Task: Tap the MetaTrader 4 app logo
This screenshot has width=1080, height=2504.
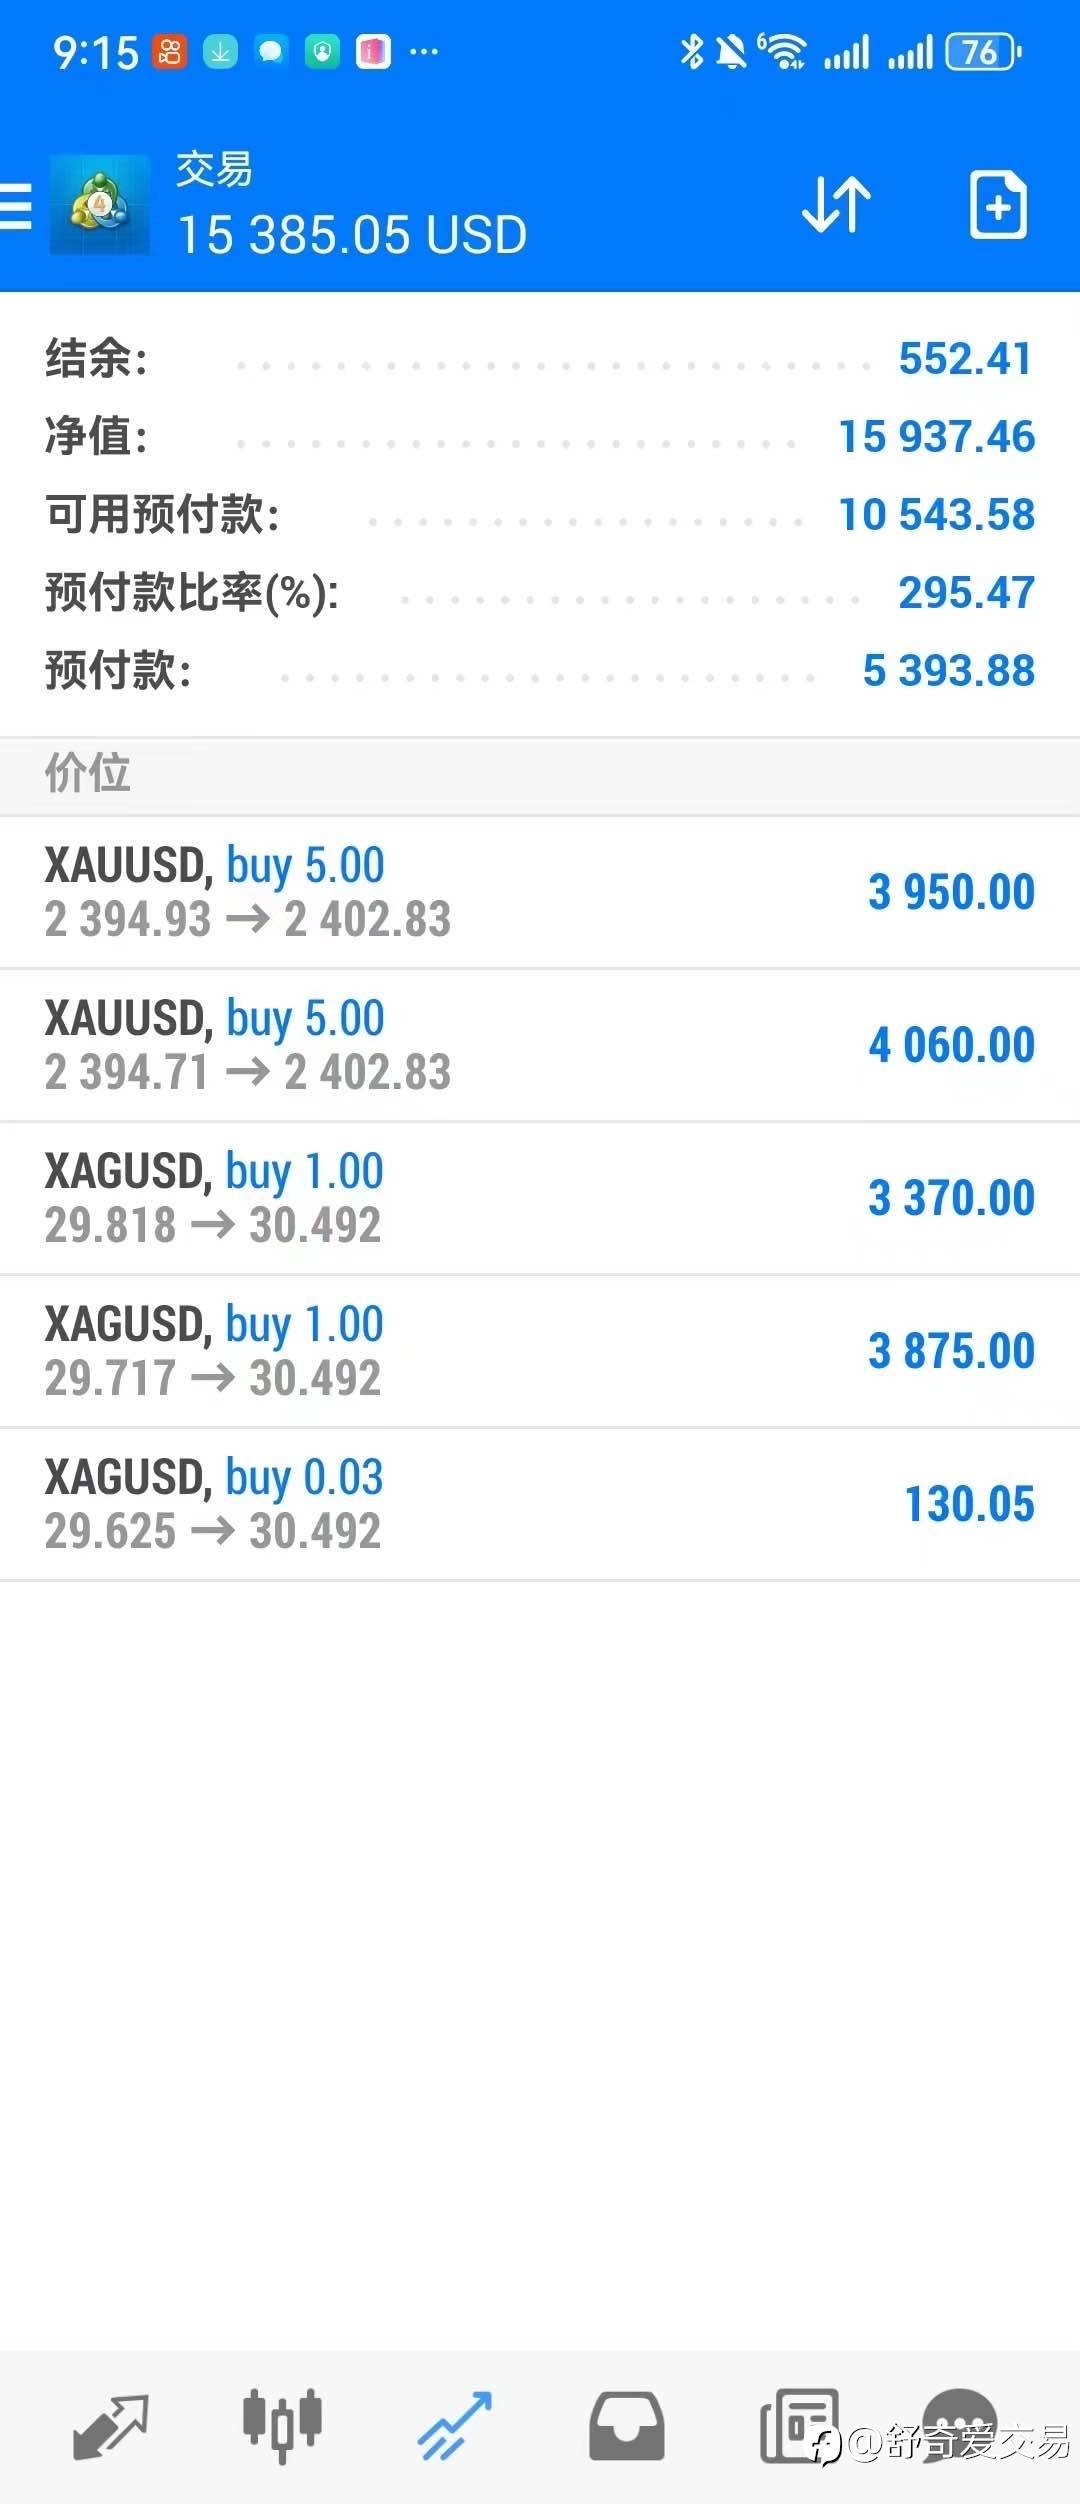Action: (99, 205)
